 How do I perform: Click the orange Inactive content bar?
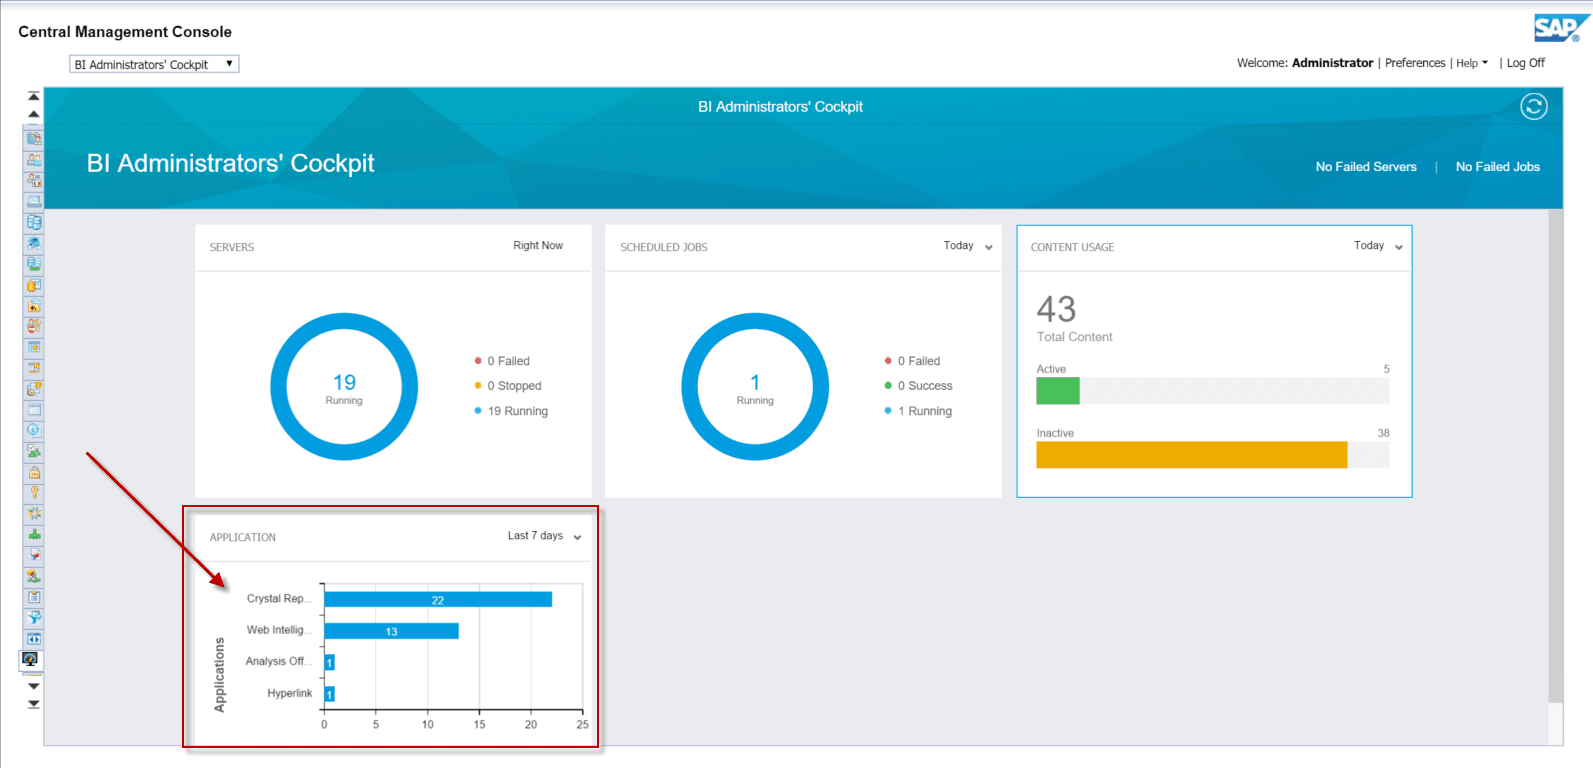tap(1192, 455)
